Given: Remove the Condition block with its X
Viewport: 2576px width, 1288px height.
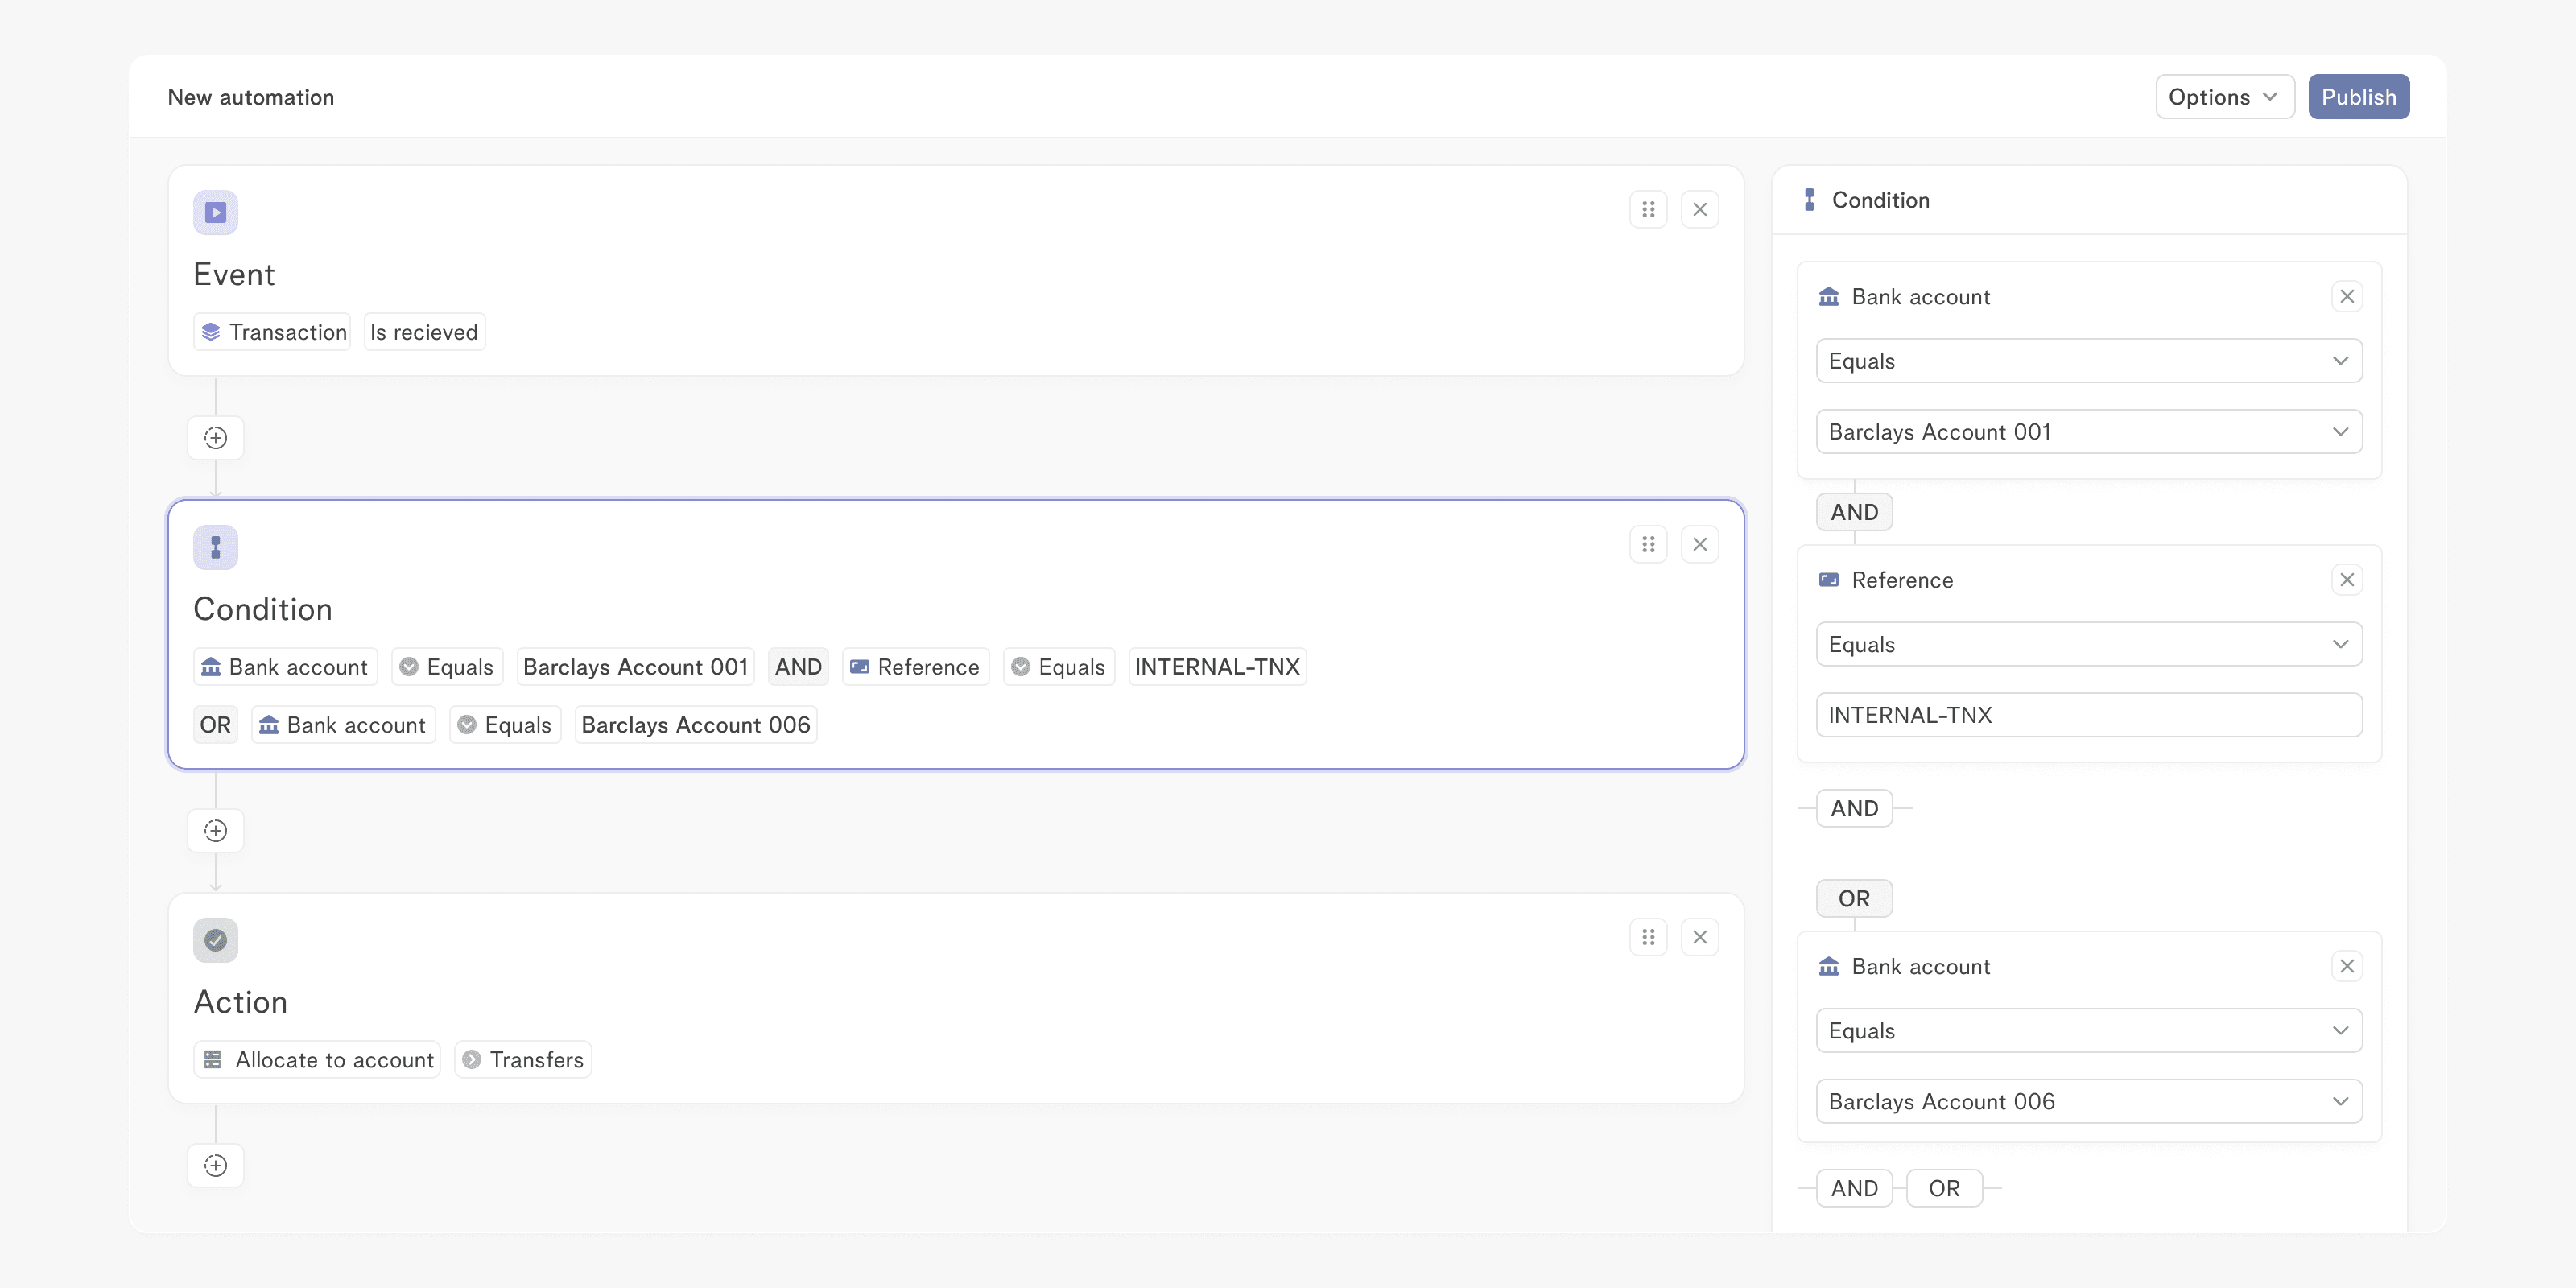Looking at the screenshot, I should click(x=1699, y=545).
